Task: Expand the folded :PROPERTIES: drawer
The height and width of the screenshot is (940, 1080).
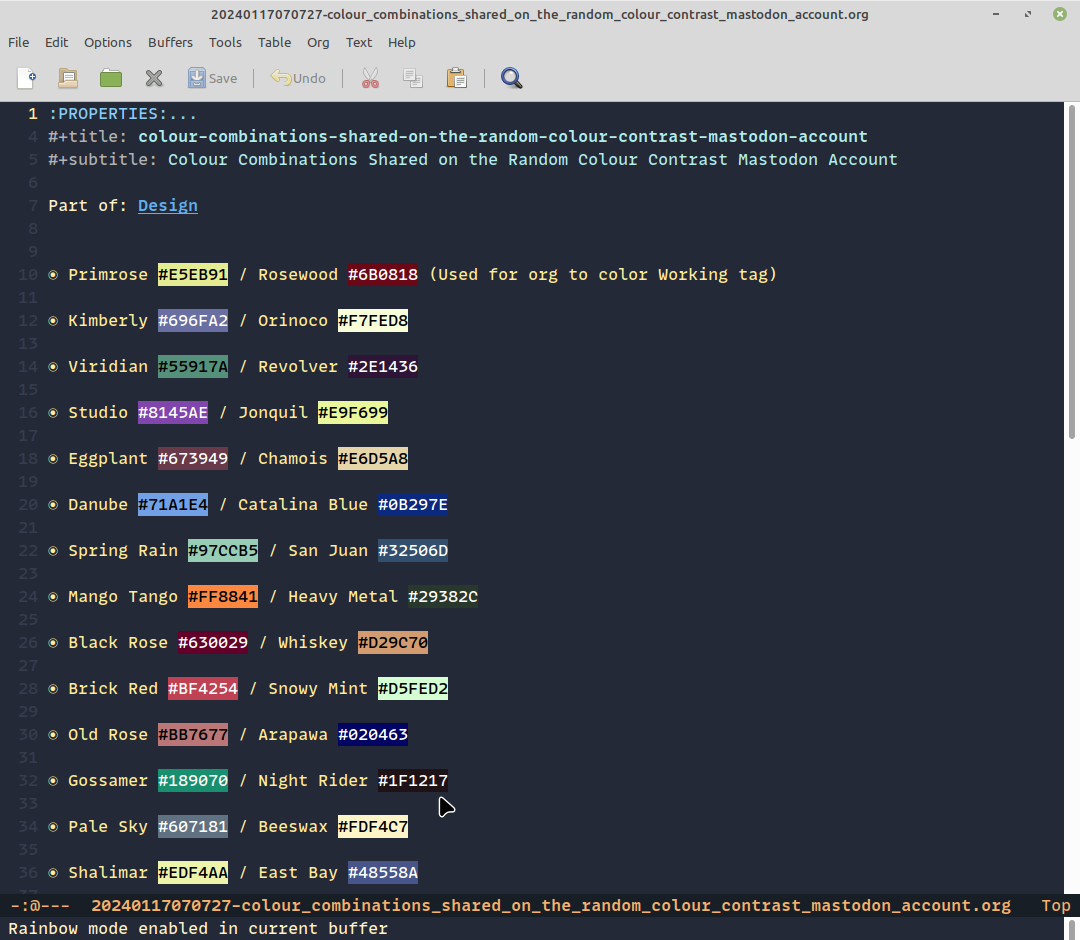Action: point(123,114)
